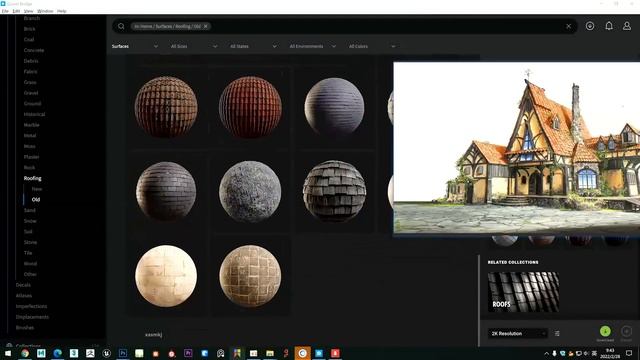Screen dimensions: 640x360
Task: Open the All Environments filter
Action: [x=313, y=47]
